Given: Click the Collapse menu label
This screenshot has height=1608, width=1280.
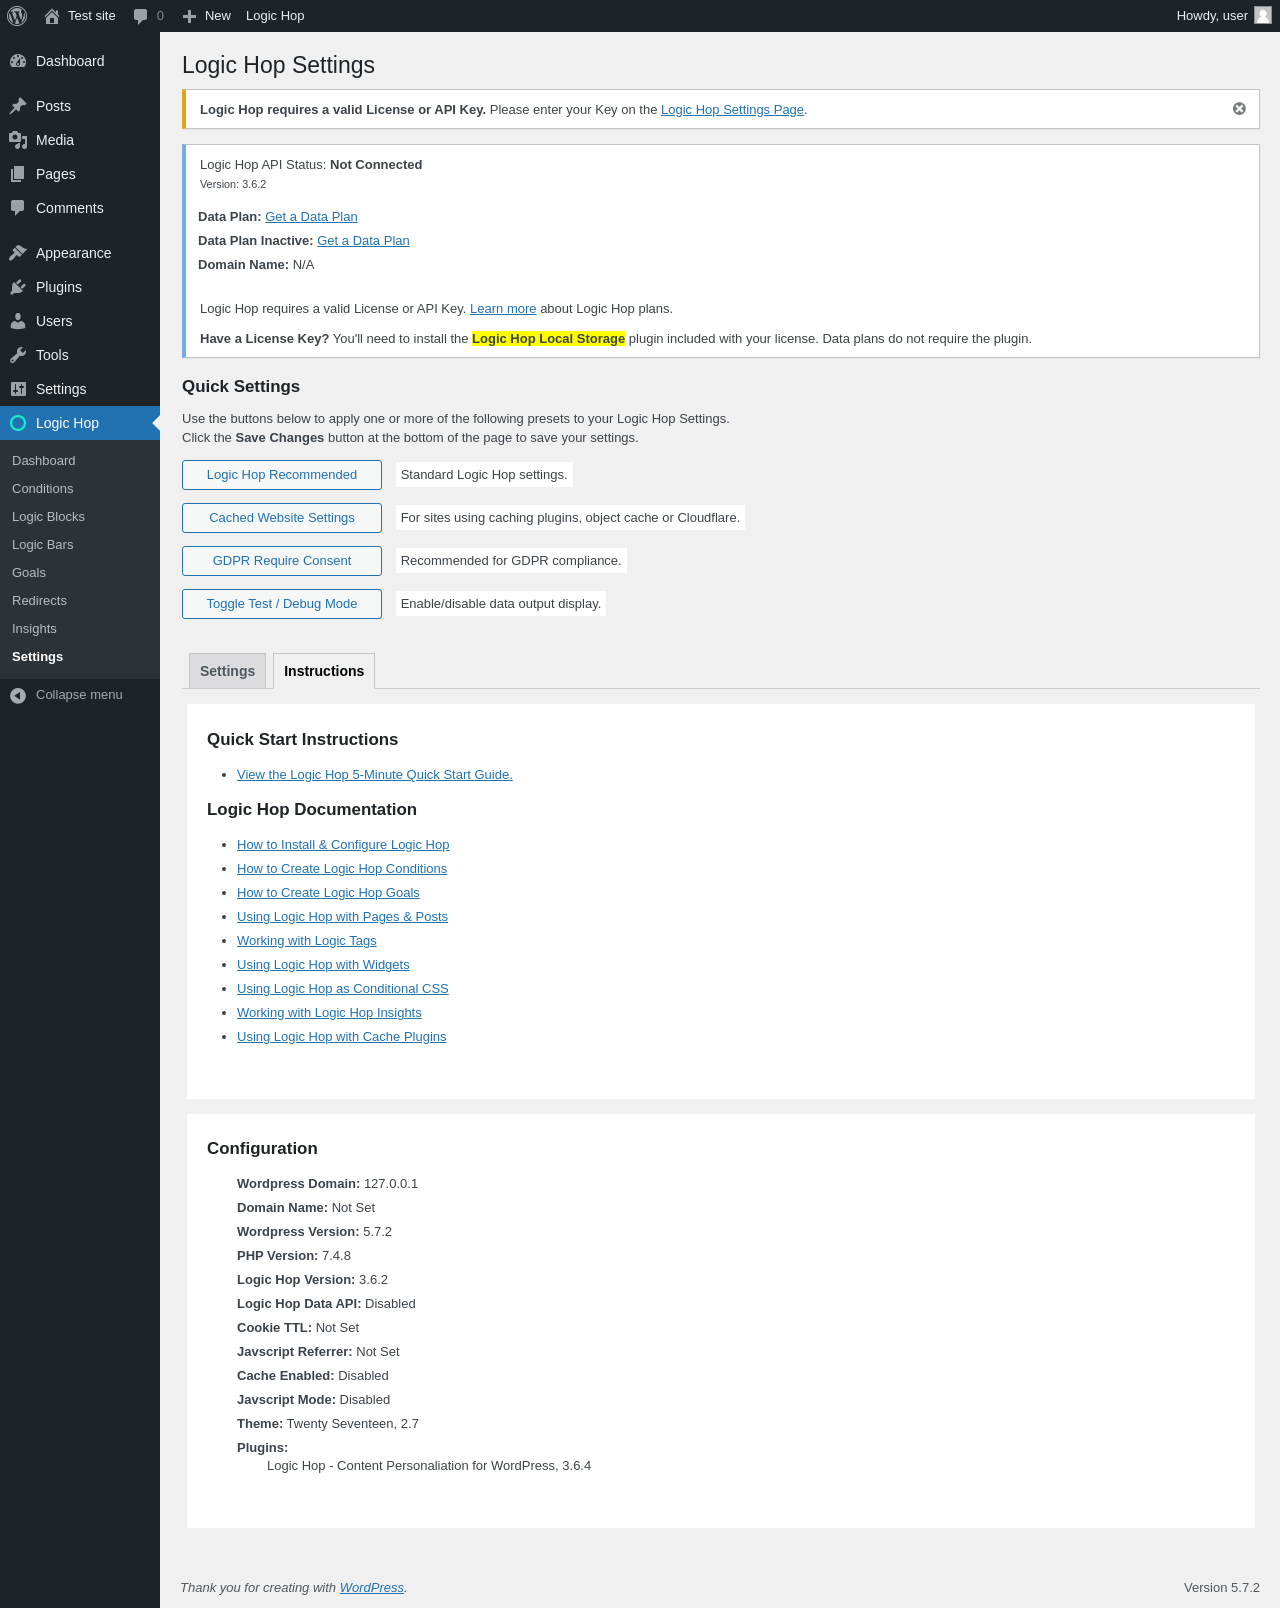Looking at the screenshot, I should pos(79,695).
